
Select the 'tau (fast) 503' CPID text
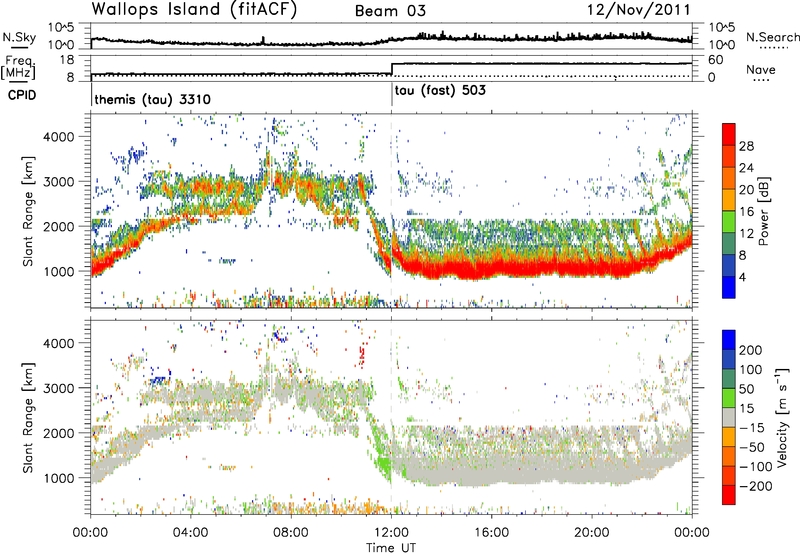440,90
